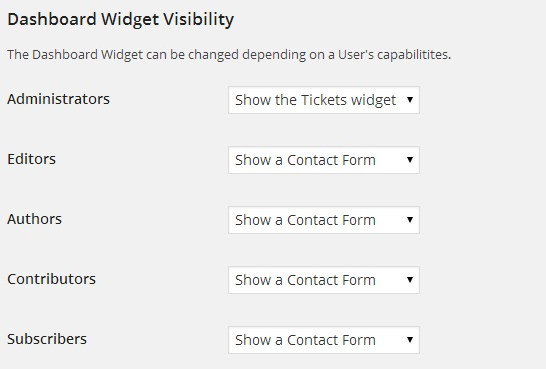Click the arrow icon in Editors dropdown
Viewport: 546px width, 369px height.
tap(410, 160)
